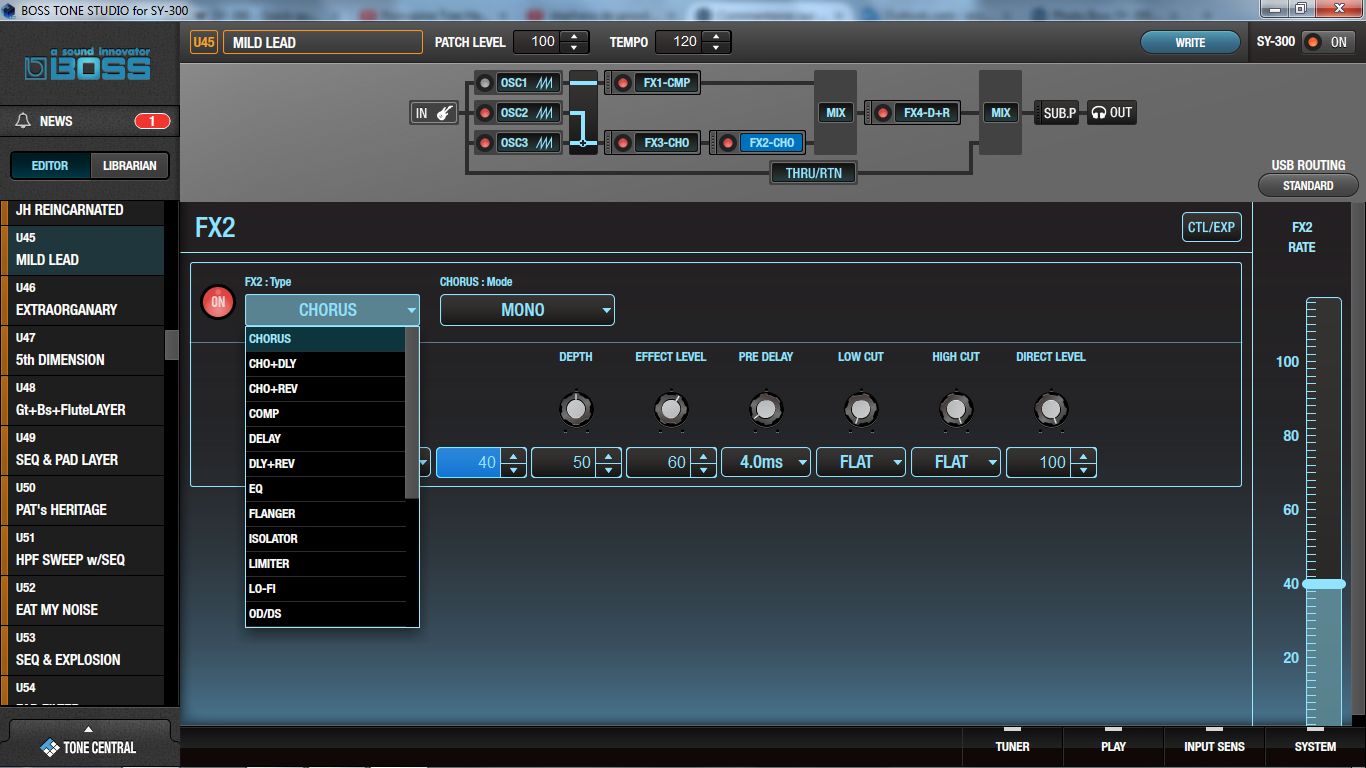Open the FX1-CMP block
This screenshot has width=1366, height=768.
666,83
